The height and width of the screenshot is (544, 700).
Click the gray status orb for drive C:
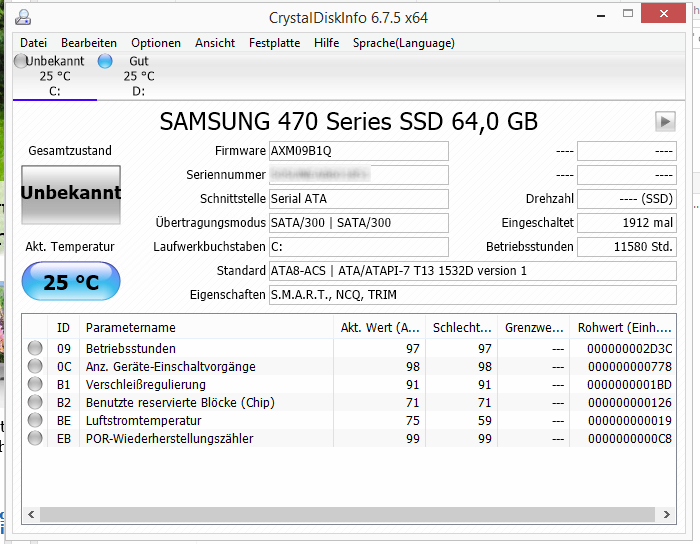21,61
